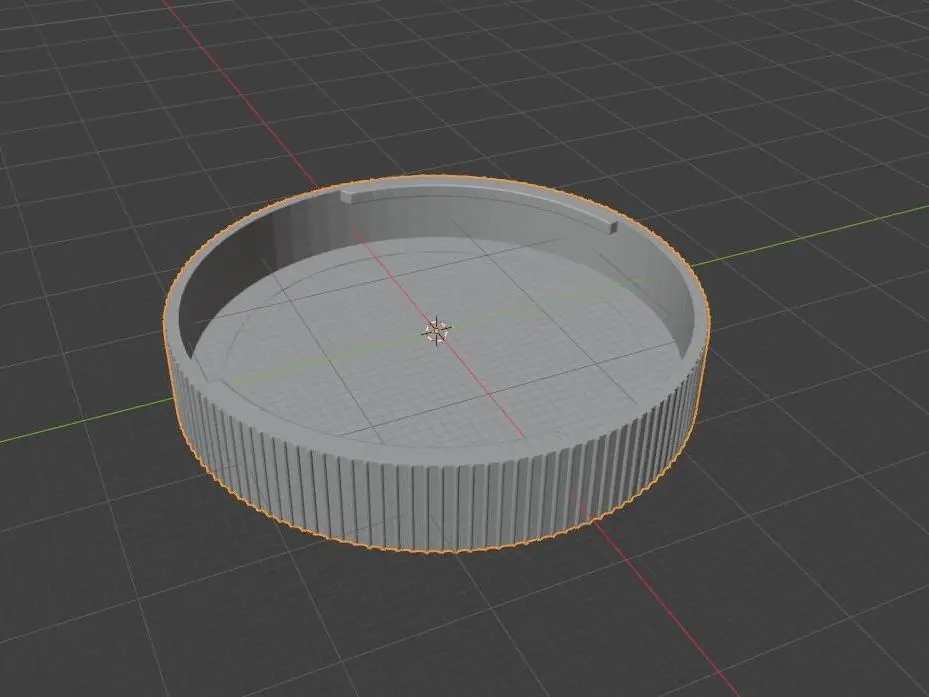Select the ridged cap model in viewport

click(x=436, y=364)
